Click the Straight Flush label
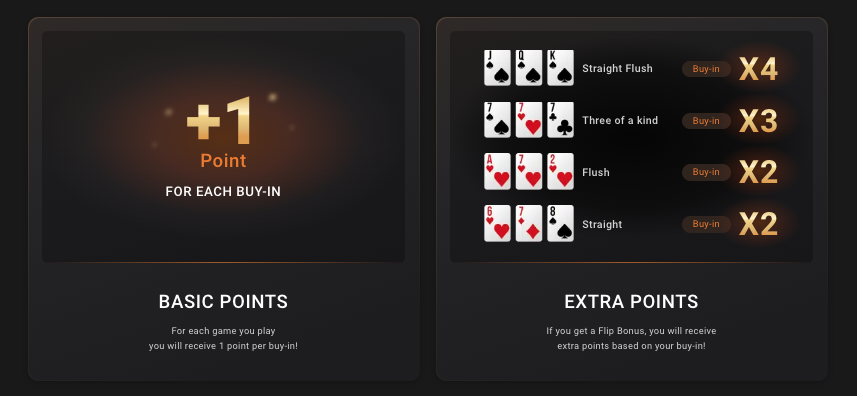 [x=618, y=69]
